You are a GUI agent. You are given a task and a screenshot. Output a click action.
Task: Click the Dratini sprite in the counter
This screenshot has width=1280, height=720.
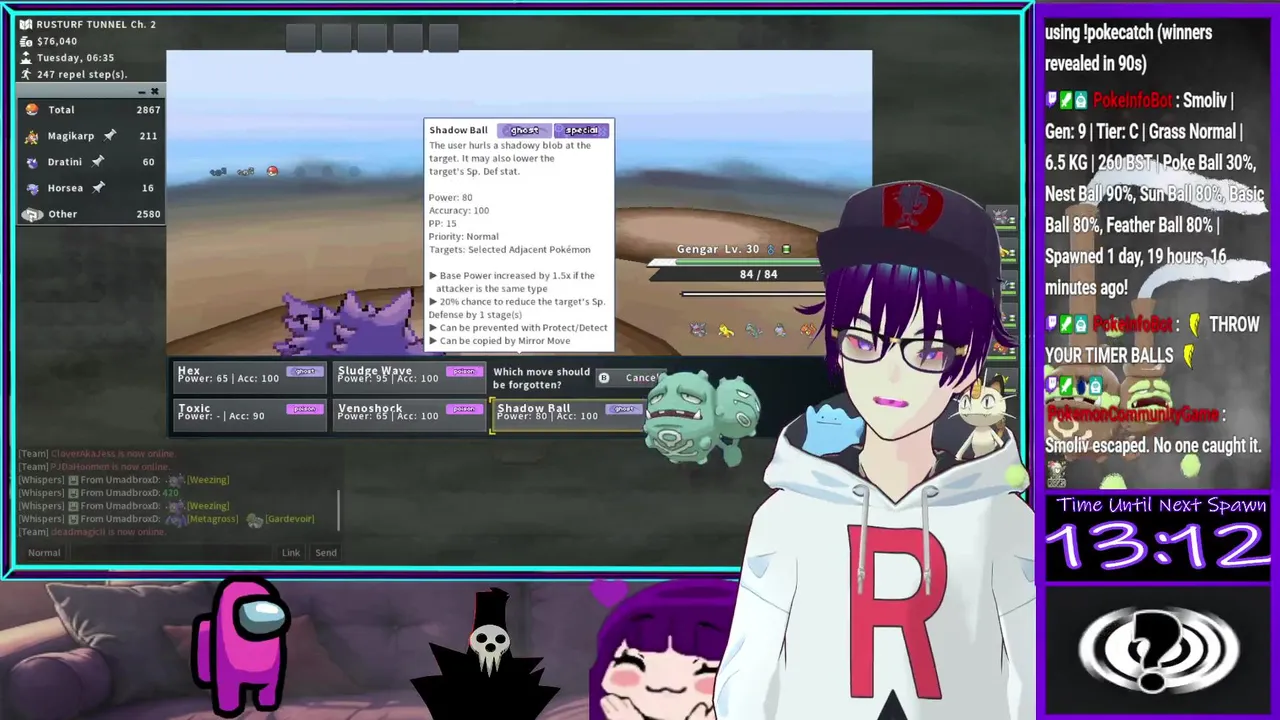pyautogui.click(x=32, y=162)
